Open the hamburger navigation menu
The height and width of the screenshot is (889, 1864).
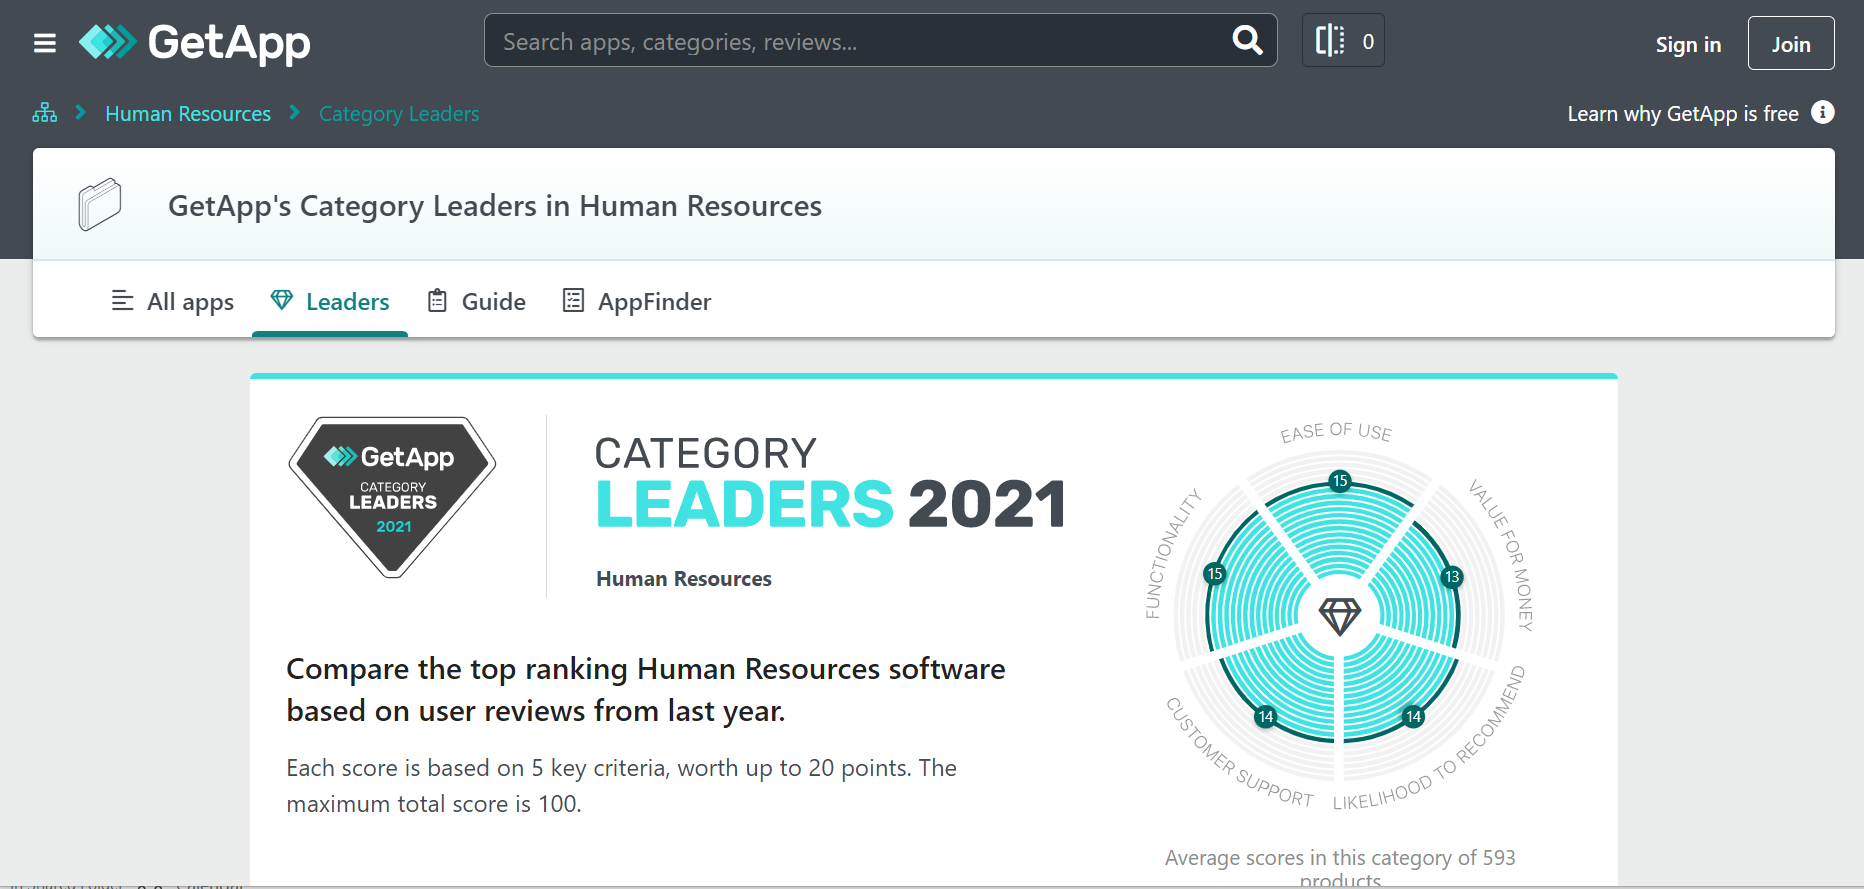coord(45,43)
